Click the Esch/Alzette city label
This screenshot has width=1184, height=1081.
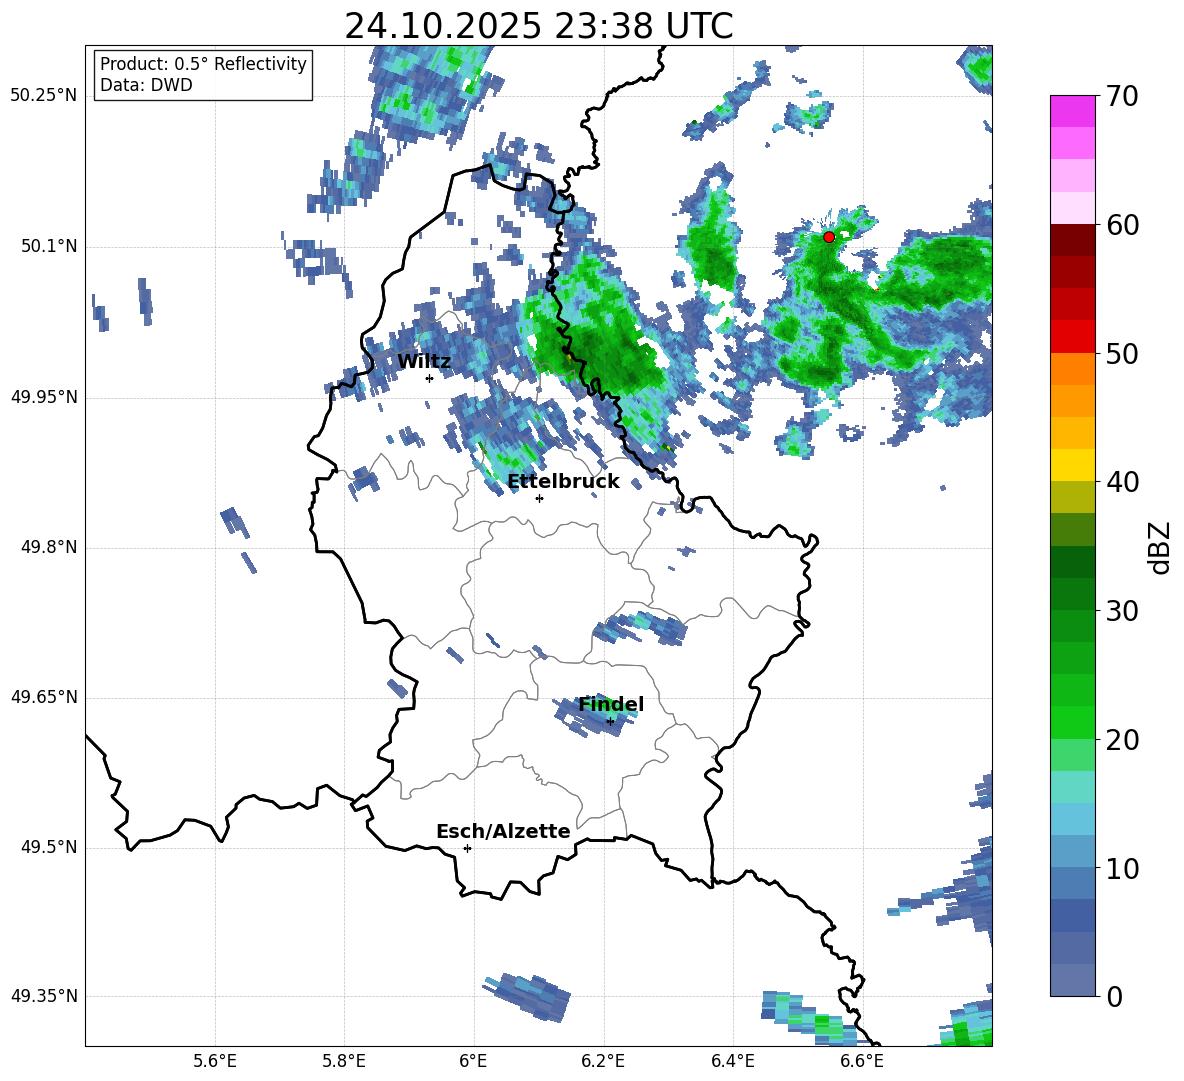[x=503, y=832]
